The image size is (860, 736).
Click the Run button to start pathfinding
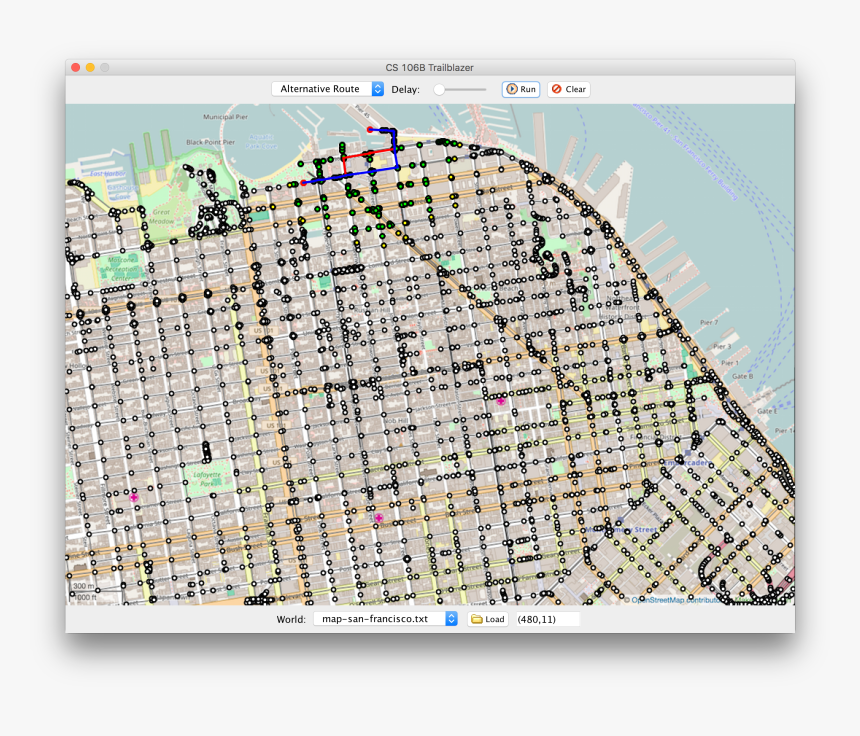tap(521, 89)
